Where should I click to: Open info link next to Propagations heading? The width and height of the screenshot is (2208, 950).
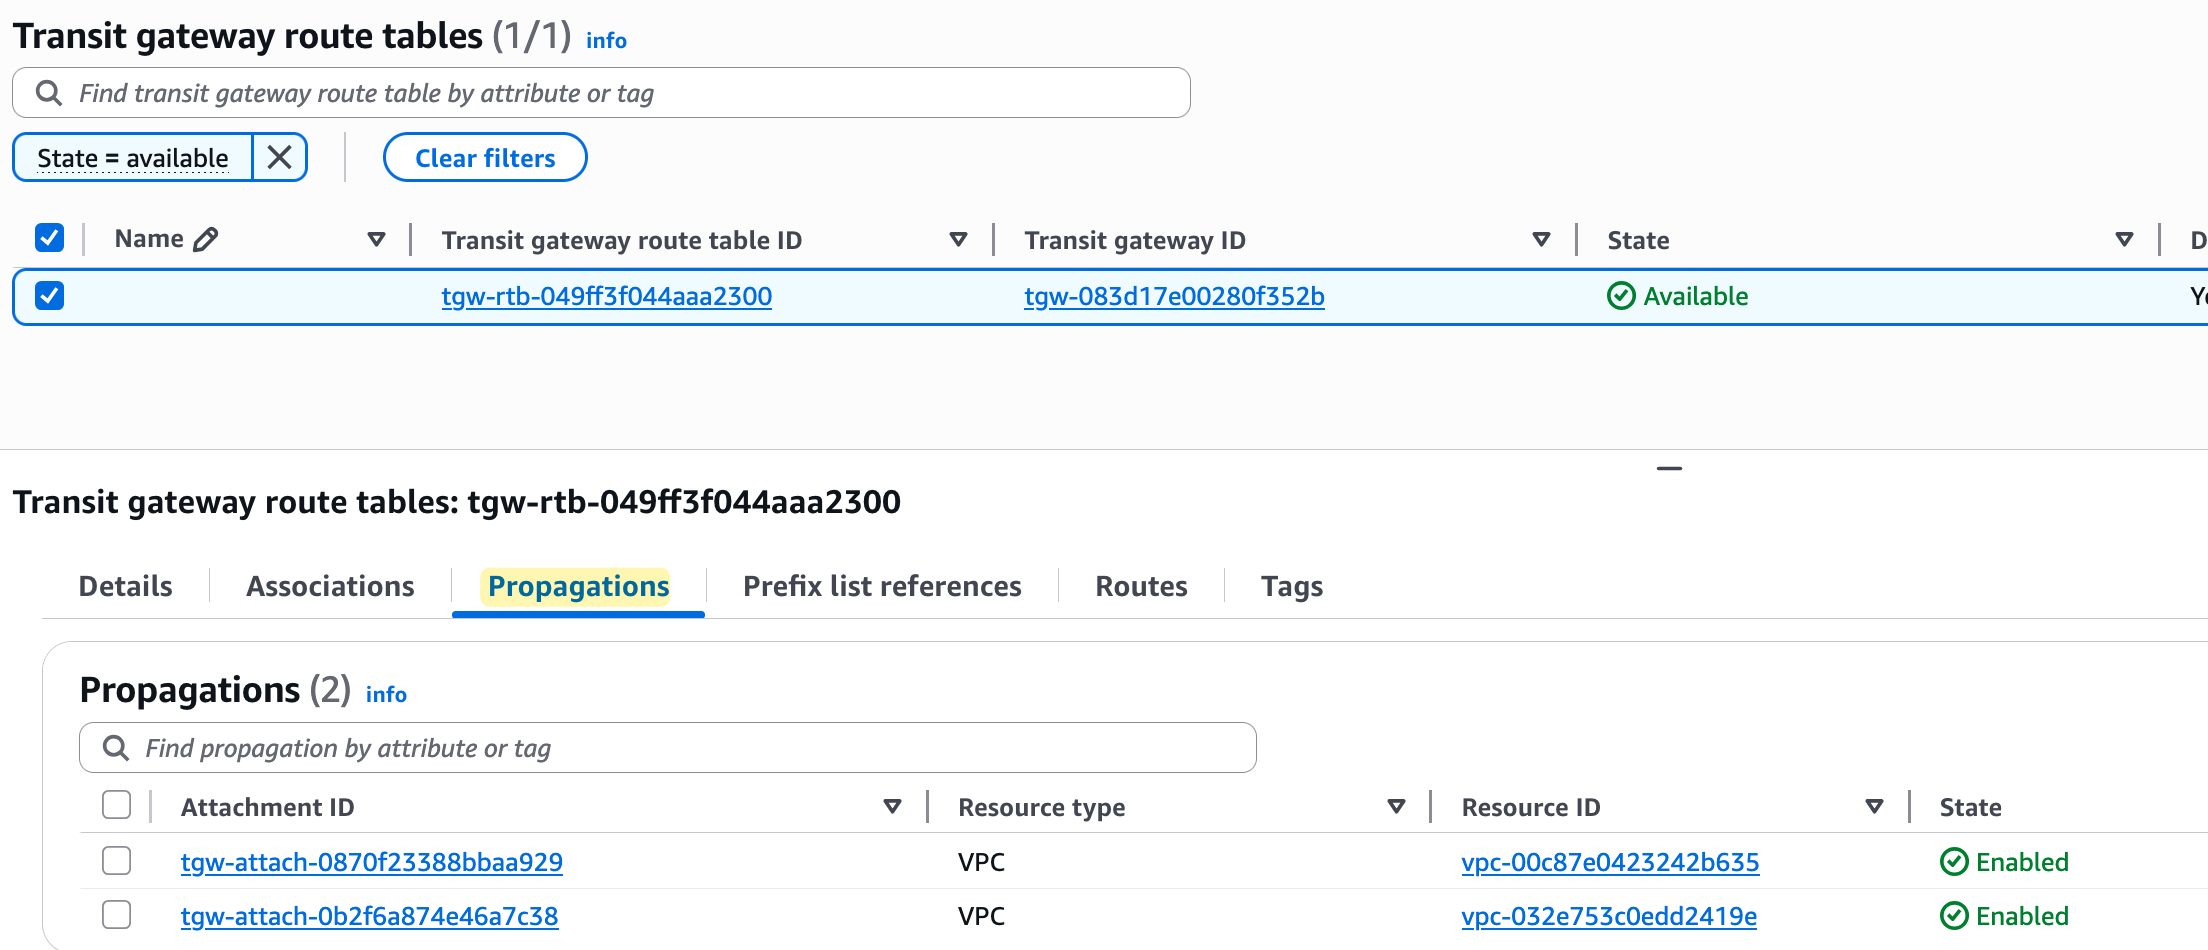click(386, 694)
